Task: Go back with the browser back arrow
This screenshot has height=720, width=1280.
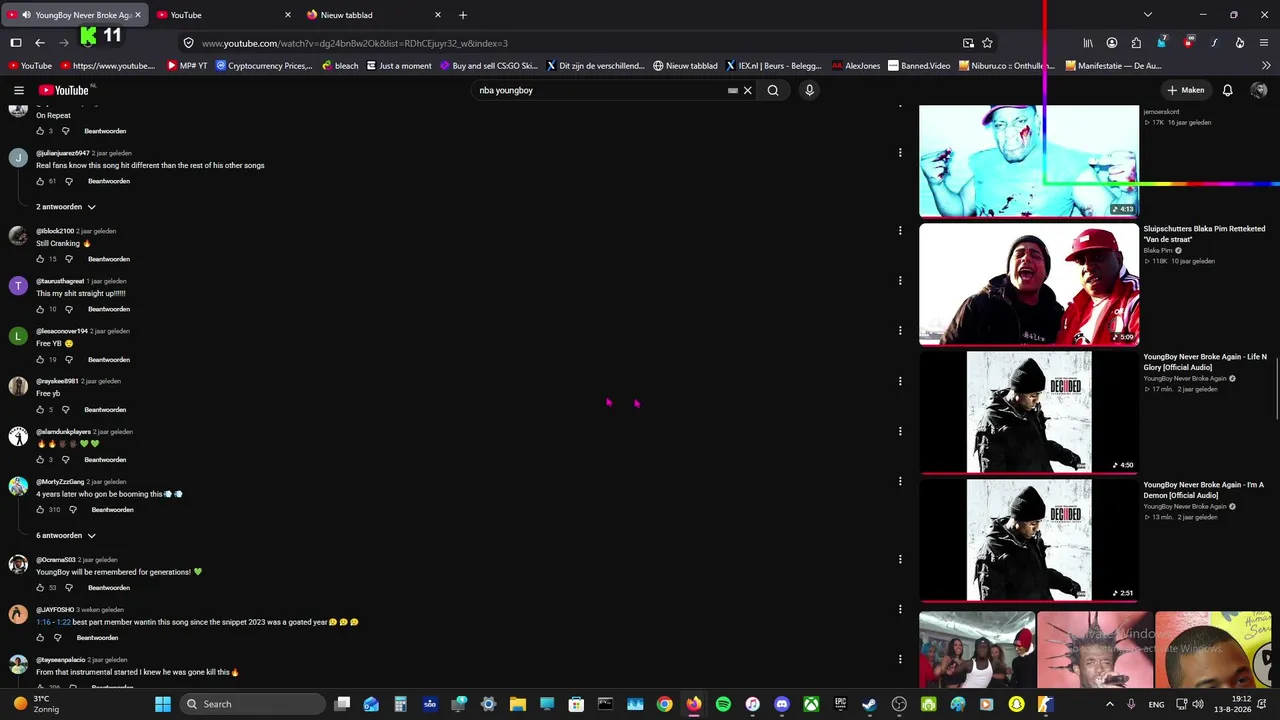Action: coord(40,43)
